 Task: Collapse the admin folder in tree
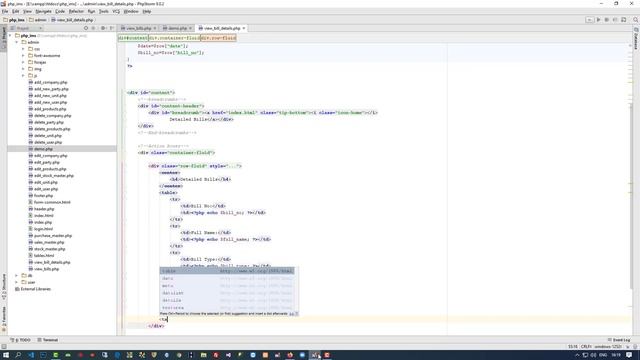[x=17, y=42]
